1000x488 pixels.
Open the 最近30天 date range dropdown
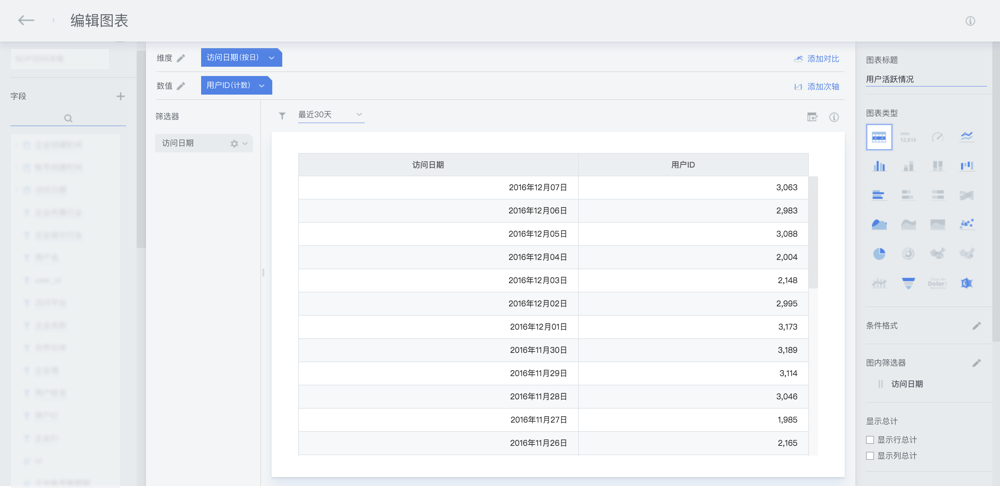[331, 115]
